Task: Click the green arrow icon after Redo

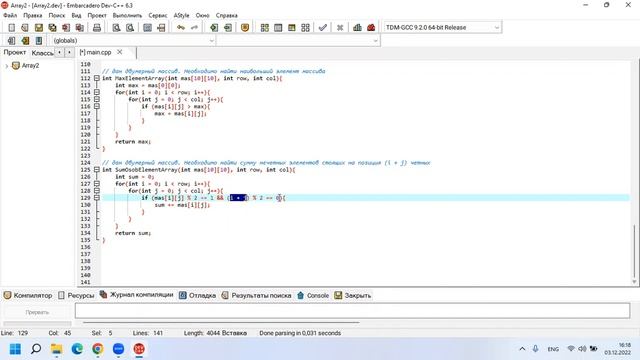Action: [214, 28]
